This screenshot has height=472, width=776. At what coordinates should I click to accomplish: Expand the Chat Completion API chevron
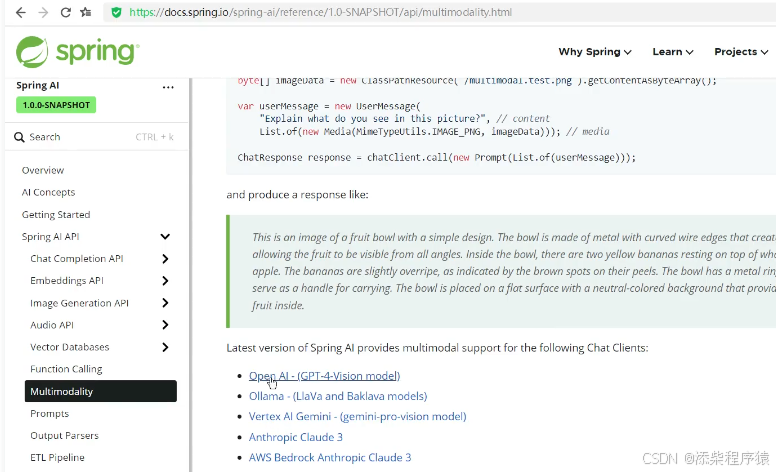tap(165, 258)
